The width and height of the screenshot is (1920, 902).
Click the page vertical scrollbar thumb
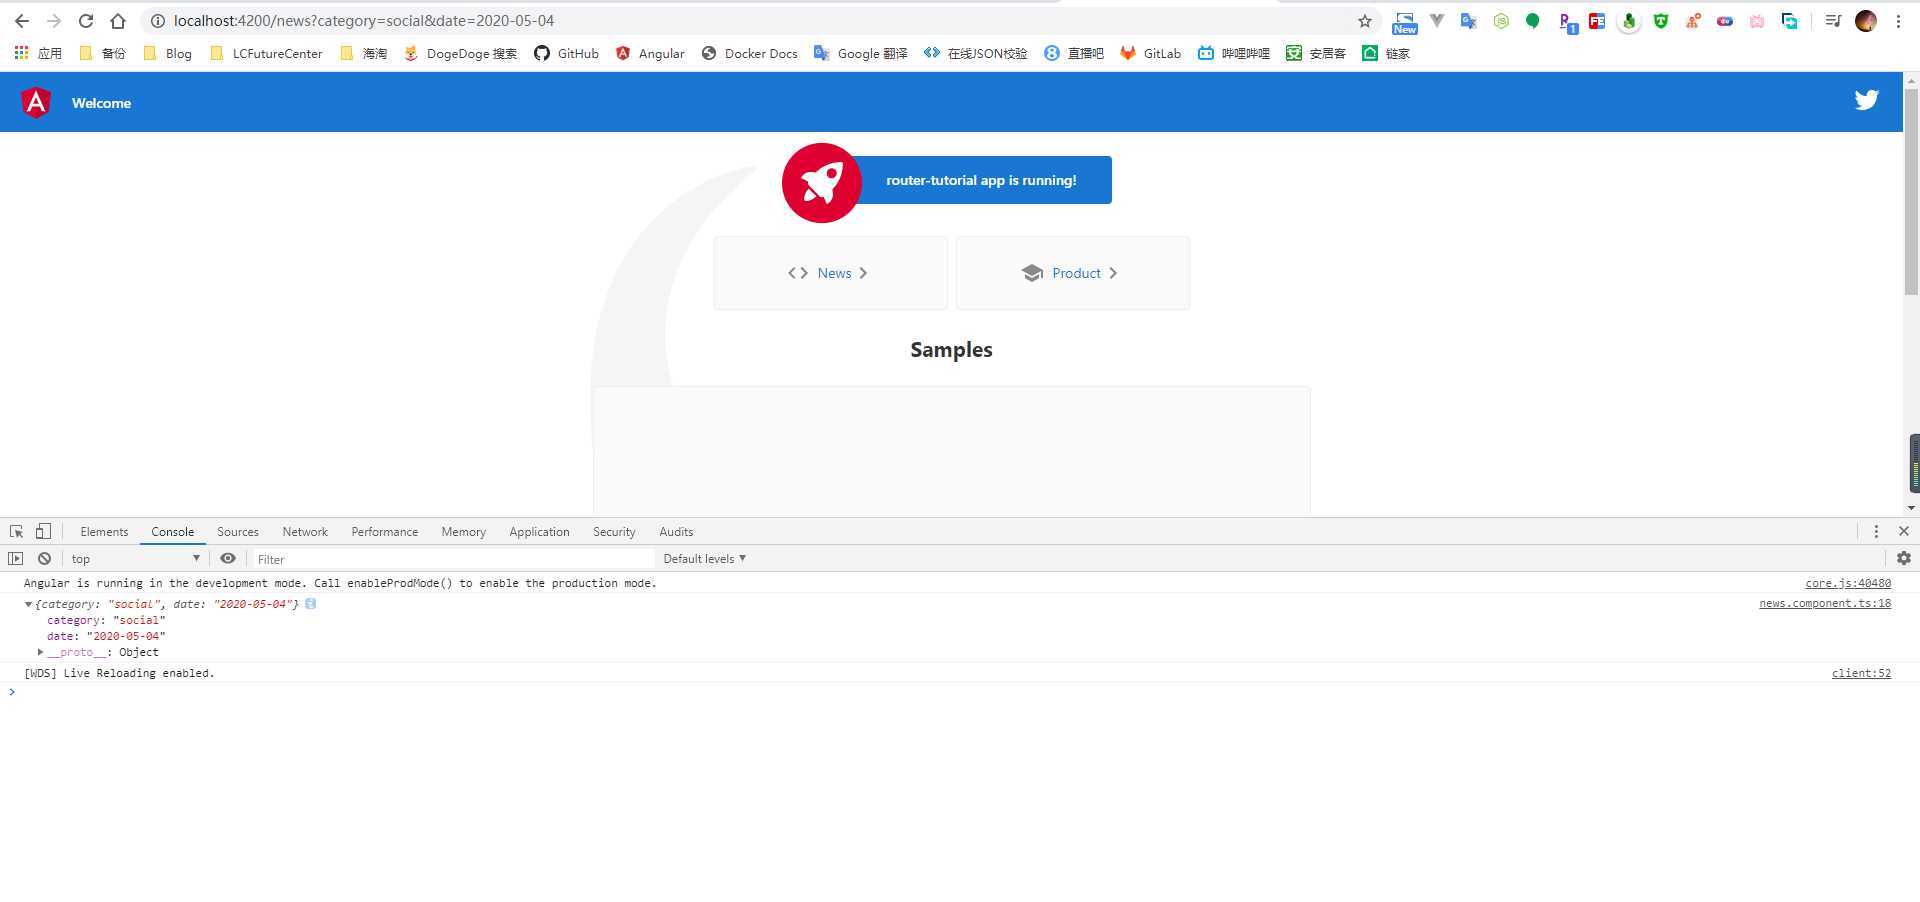[1911, 192]
